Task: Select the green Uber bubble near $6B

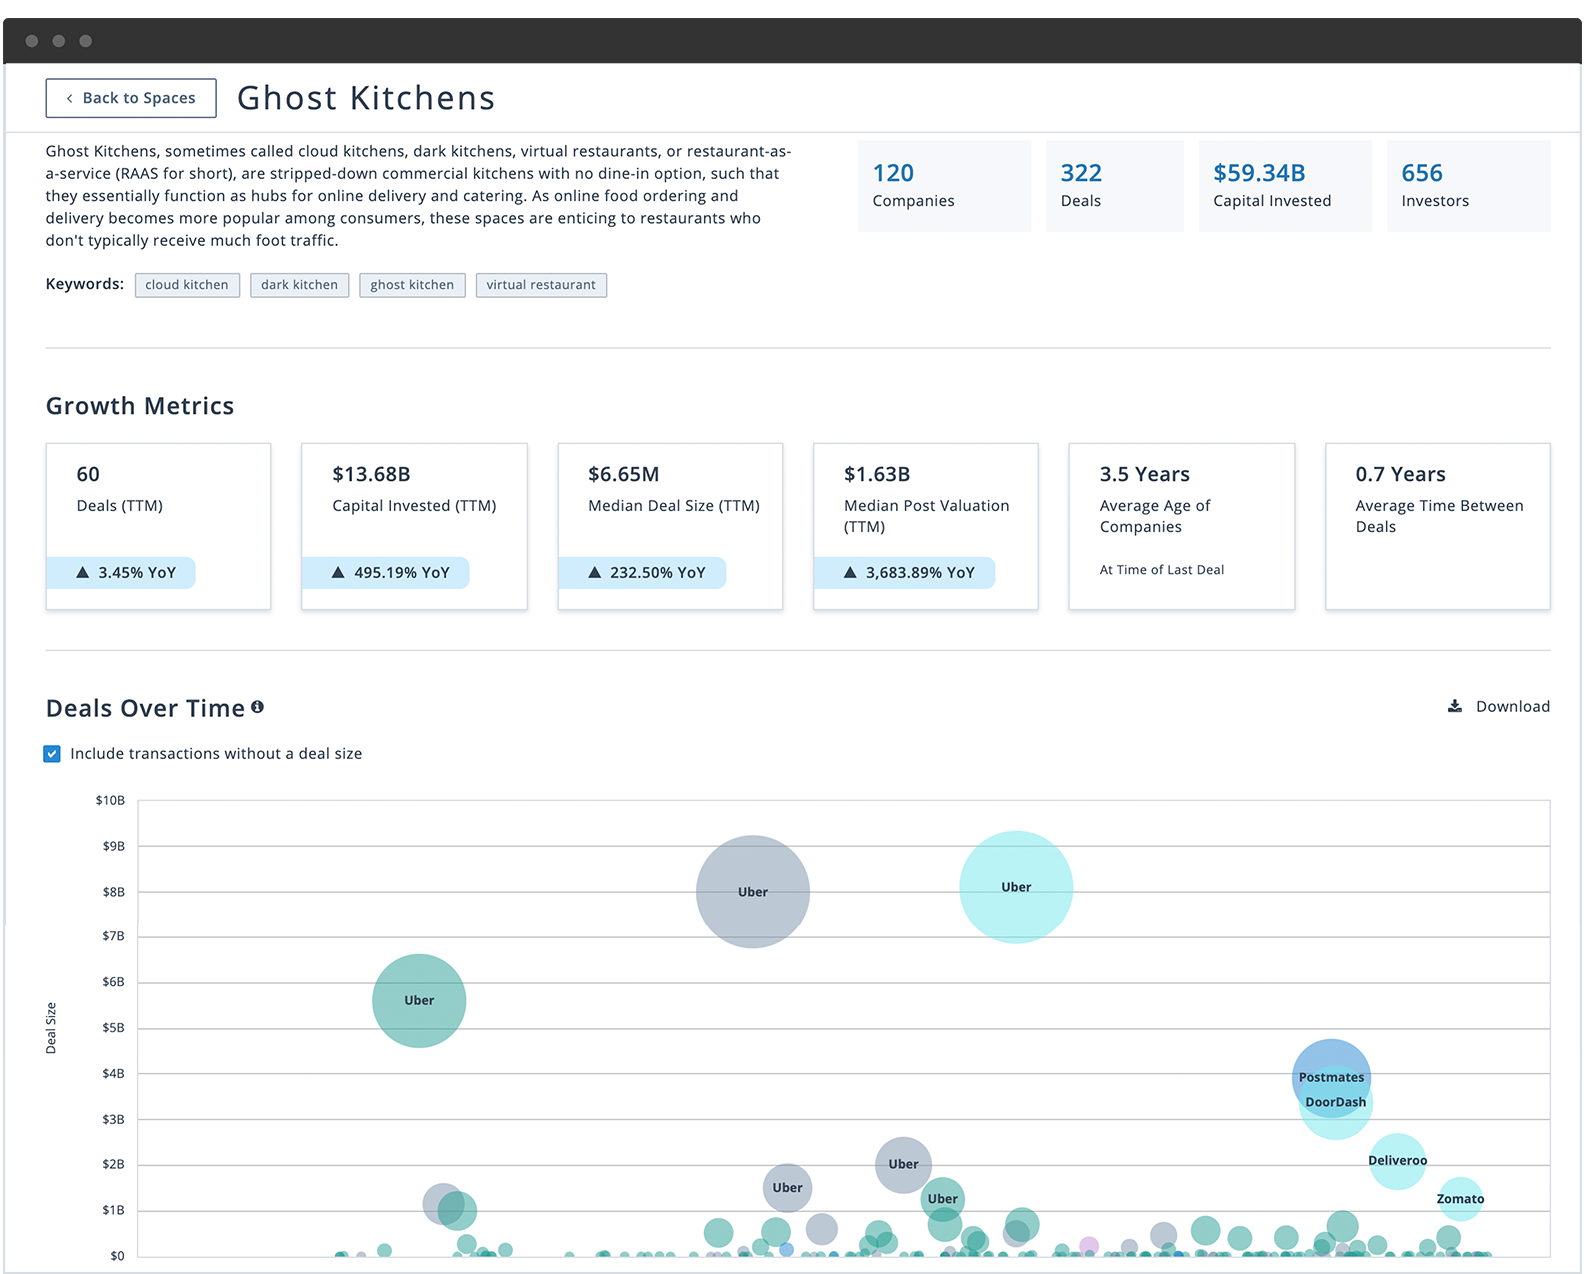Action: 419,1001
